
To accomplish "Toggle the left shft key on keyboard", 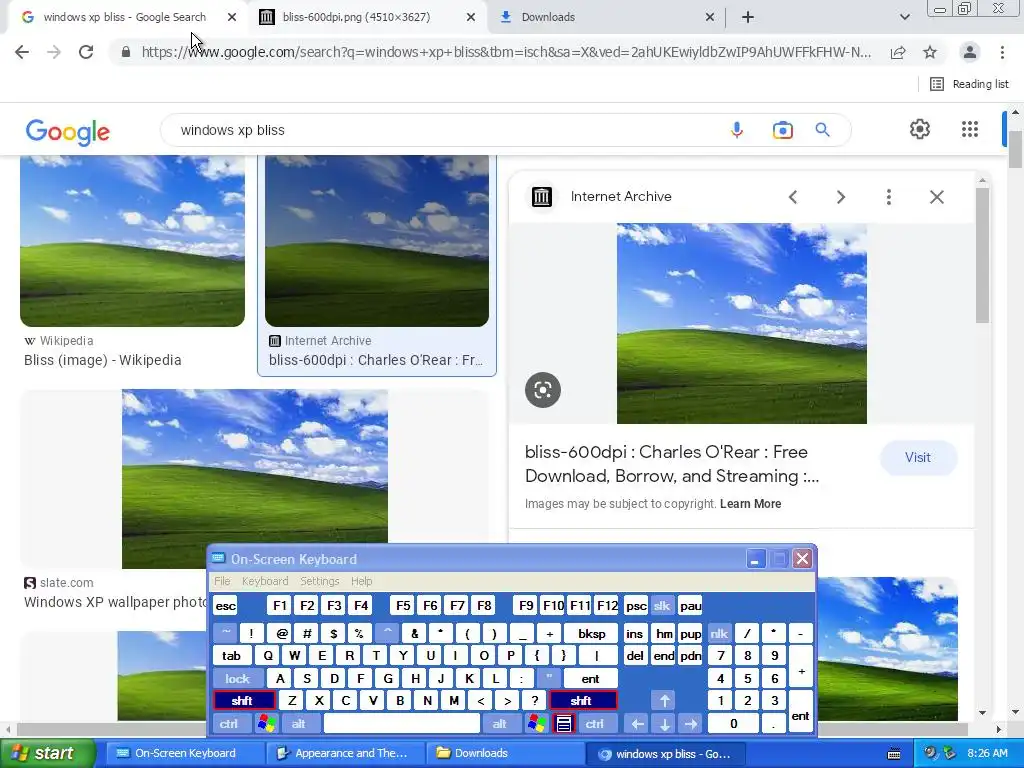I will coord(244,701).
